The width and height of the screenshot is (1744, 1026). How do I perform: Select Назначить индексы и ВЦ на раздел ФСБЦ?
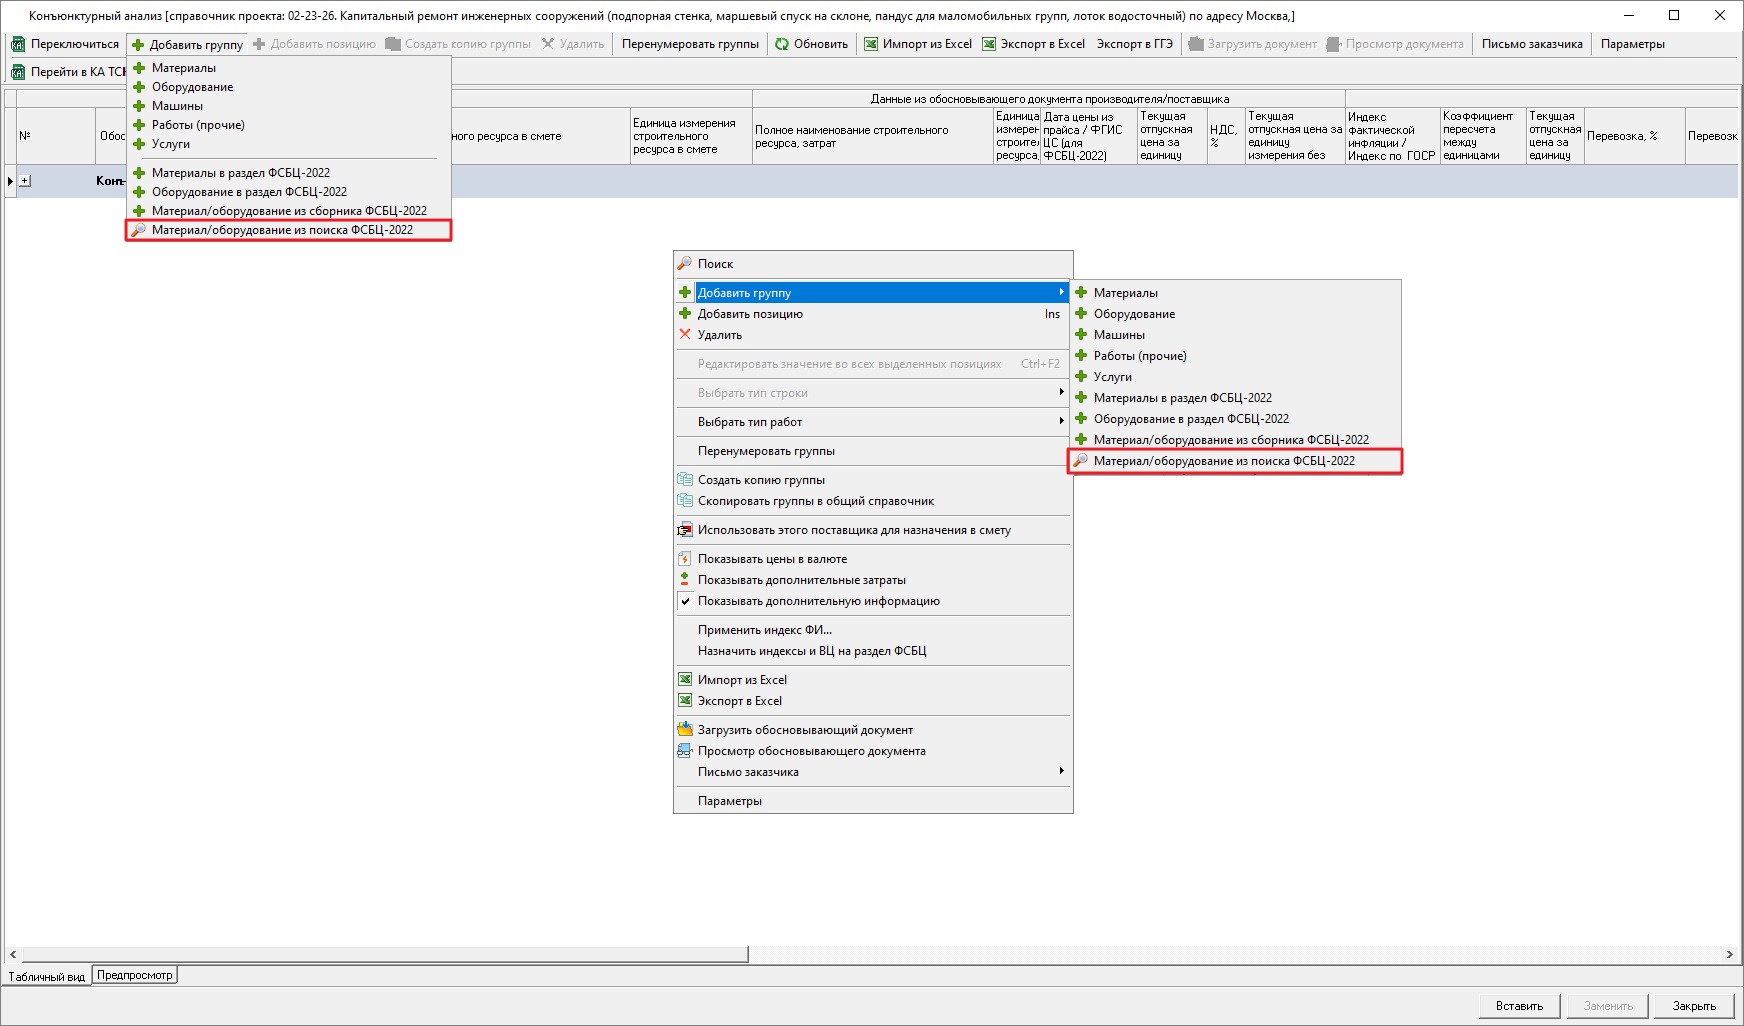coord(873,651)
